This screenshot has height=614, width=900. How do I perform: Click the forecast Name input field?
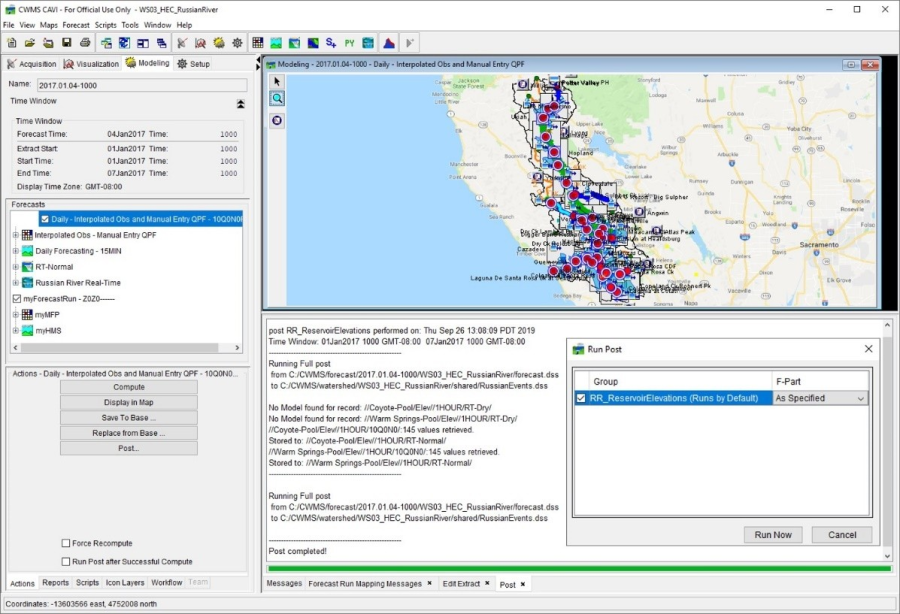[142, 86]
